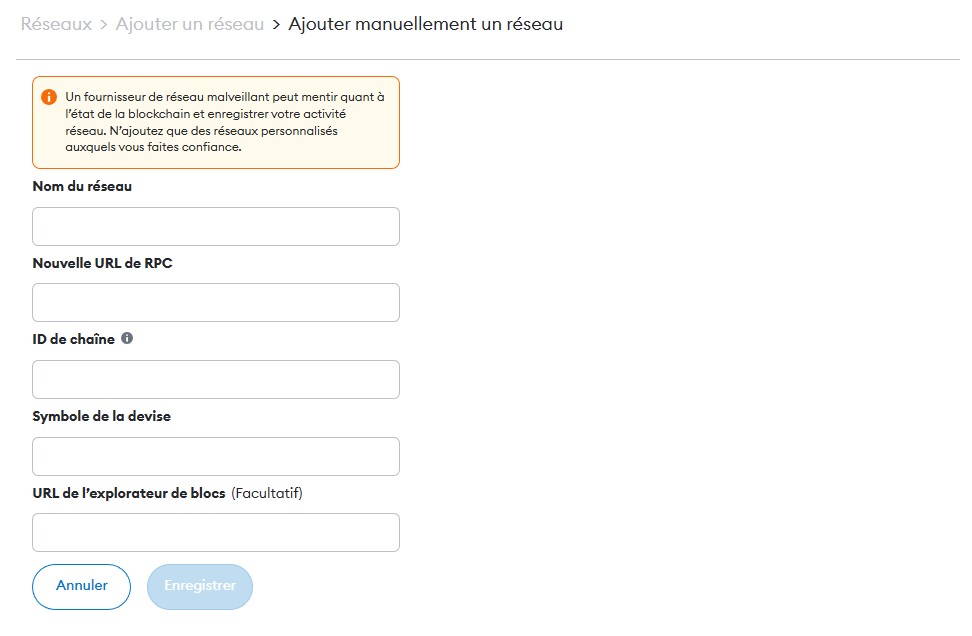This screenshot has width=972, height=636.
Task: Click the ID de chaîne label text
Action: [x=74, y=339]
